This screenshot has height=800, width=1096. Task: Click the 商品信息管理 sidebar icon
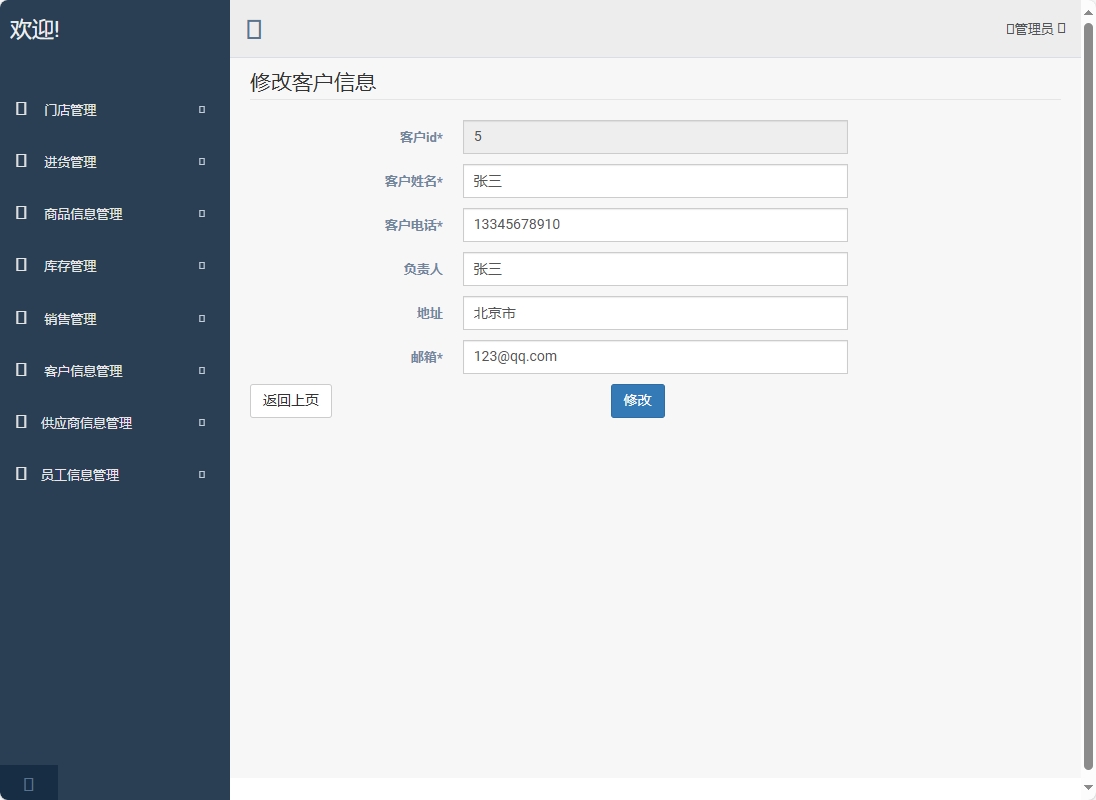point(20,213)
